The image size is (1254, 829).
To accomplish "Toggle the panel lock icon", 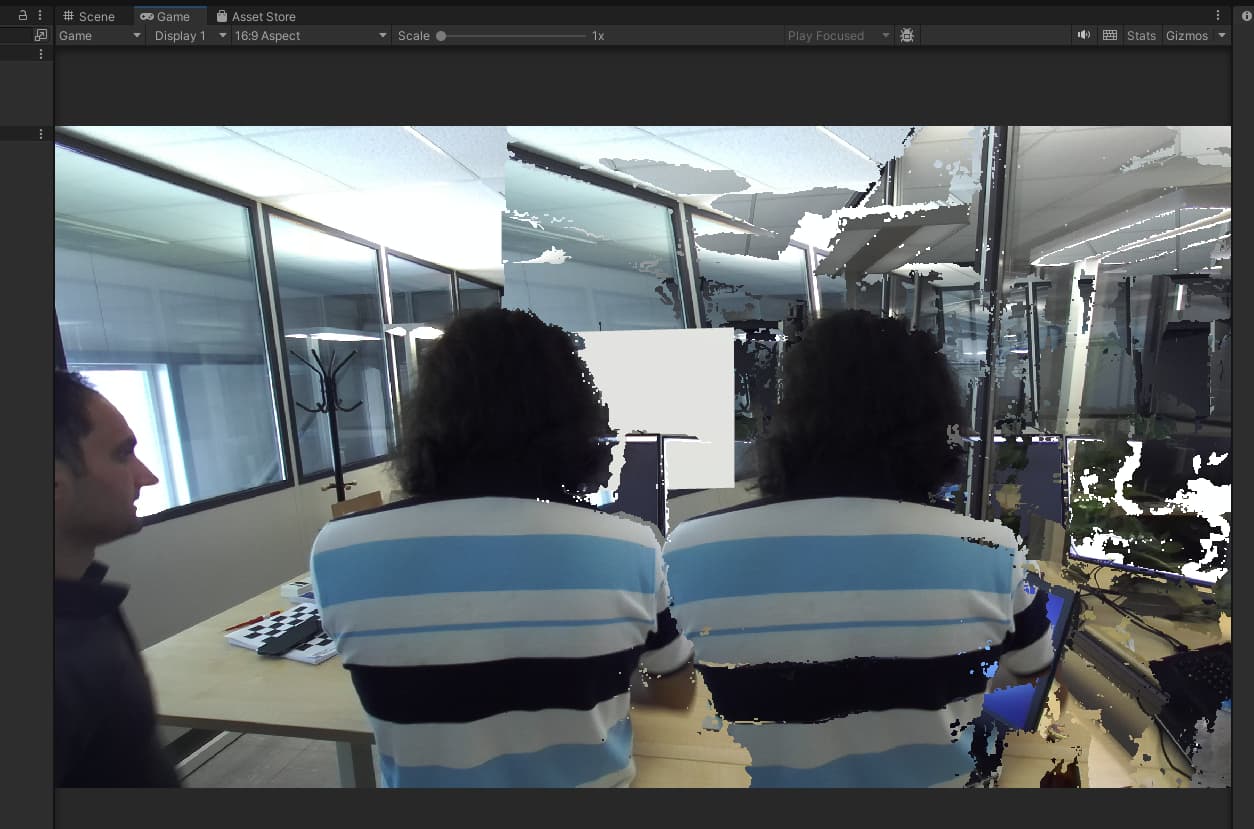I will click(x=23, y=16).
